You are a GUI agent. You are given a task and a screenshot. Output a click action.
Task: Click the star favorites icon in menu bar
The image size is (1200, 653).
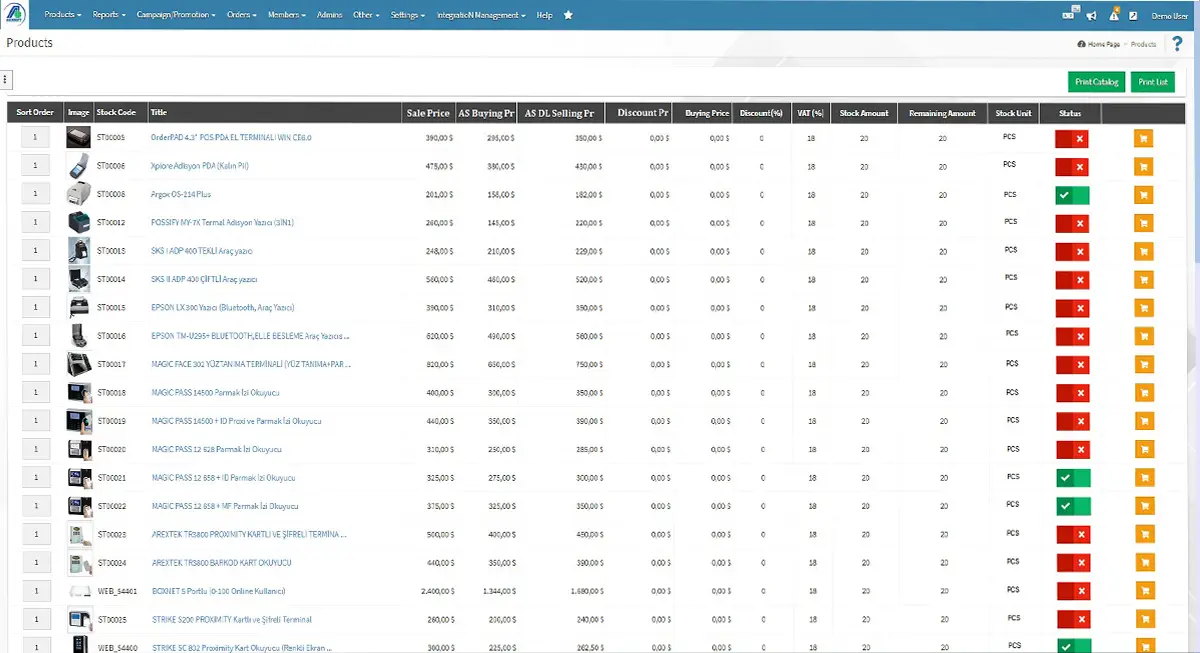[x=568, y=15]
